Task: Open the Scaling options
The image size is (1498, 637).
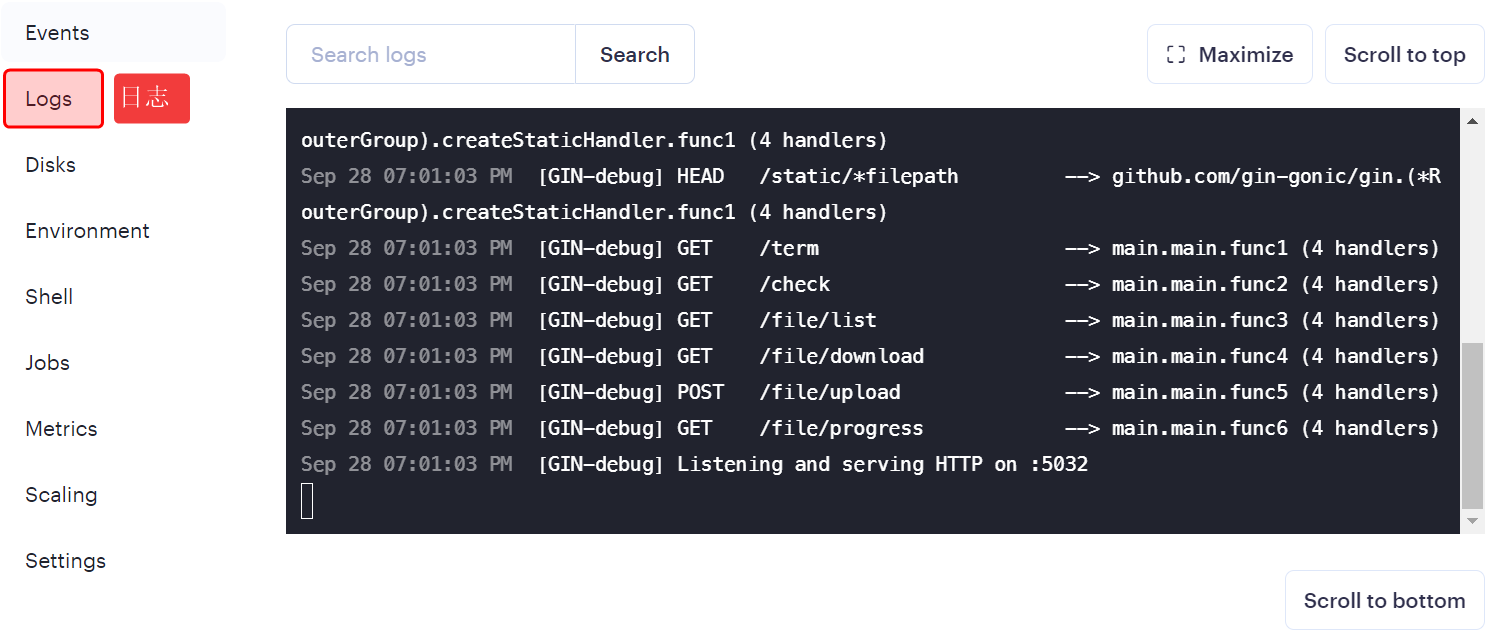Action: pos(61,495)
